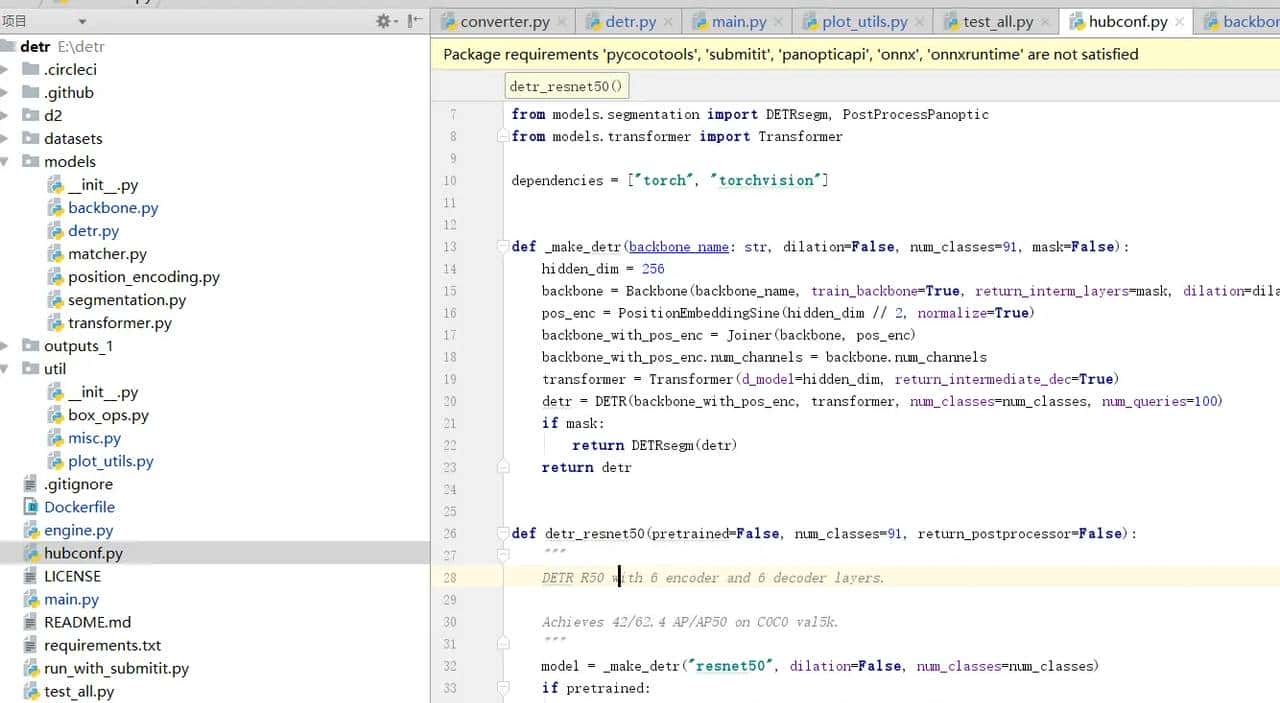Image resolution: width=1280 pixels, height=703 pixels.
Task: Collapse the models folder
Action: (6, 162)
